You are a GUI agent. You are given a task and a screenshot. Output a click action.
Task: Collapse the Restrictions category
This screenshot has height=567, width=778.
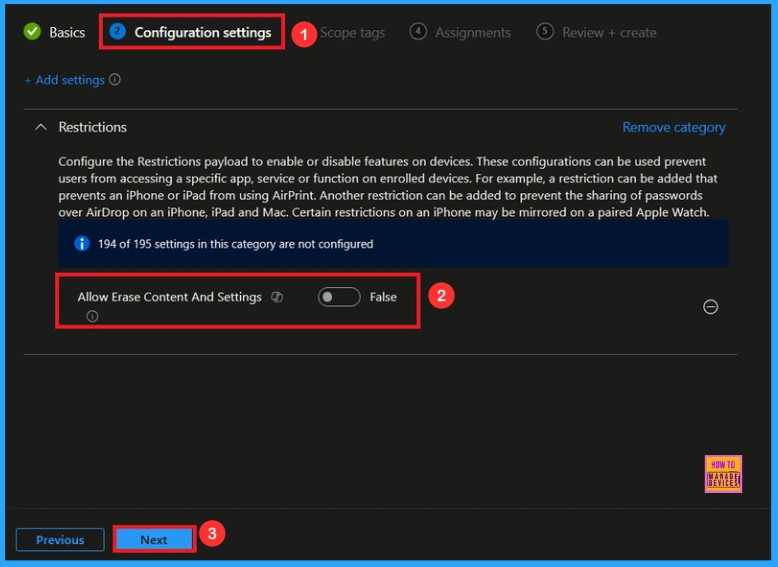pos(41,127)
